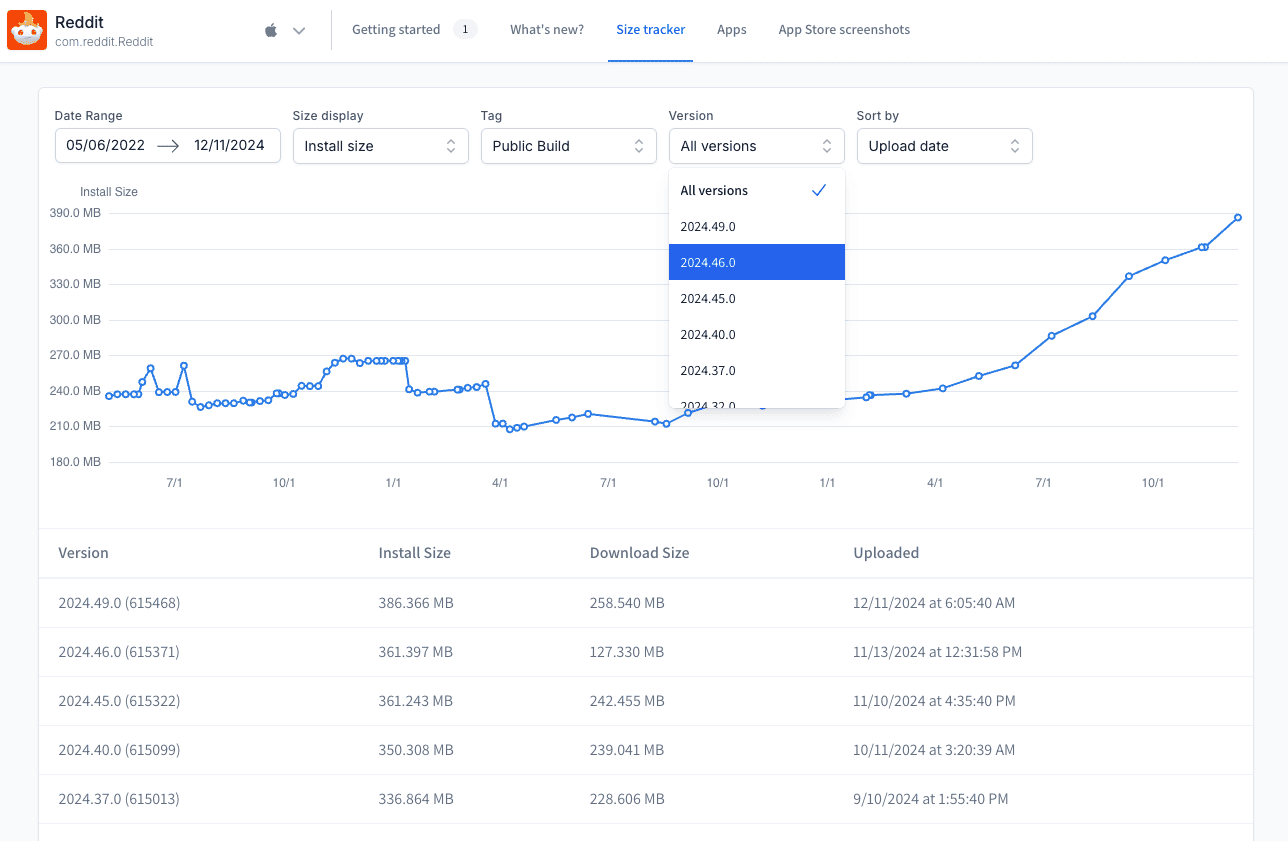1288x841 pixels.
Task: Click the arrow icon between the date fields
Action: 167,145
